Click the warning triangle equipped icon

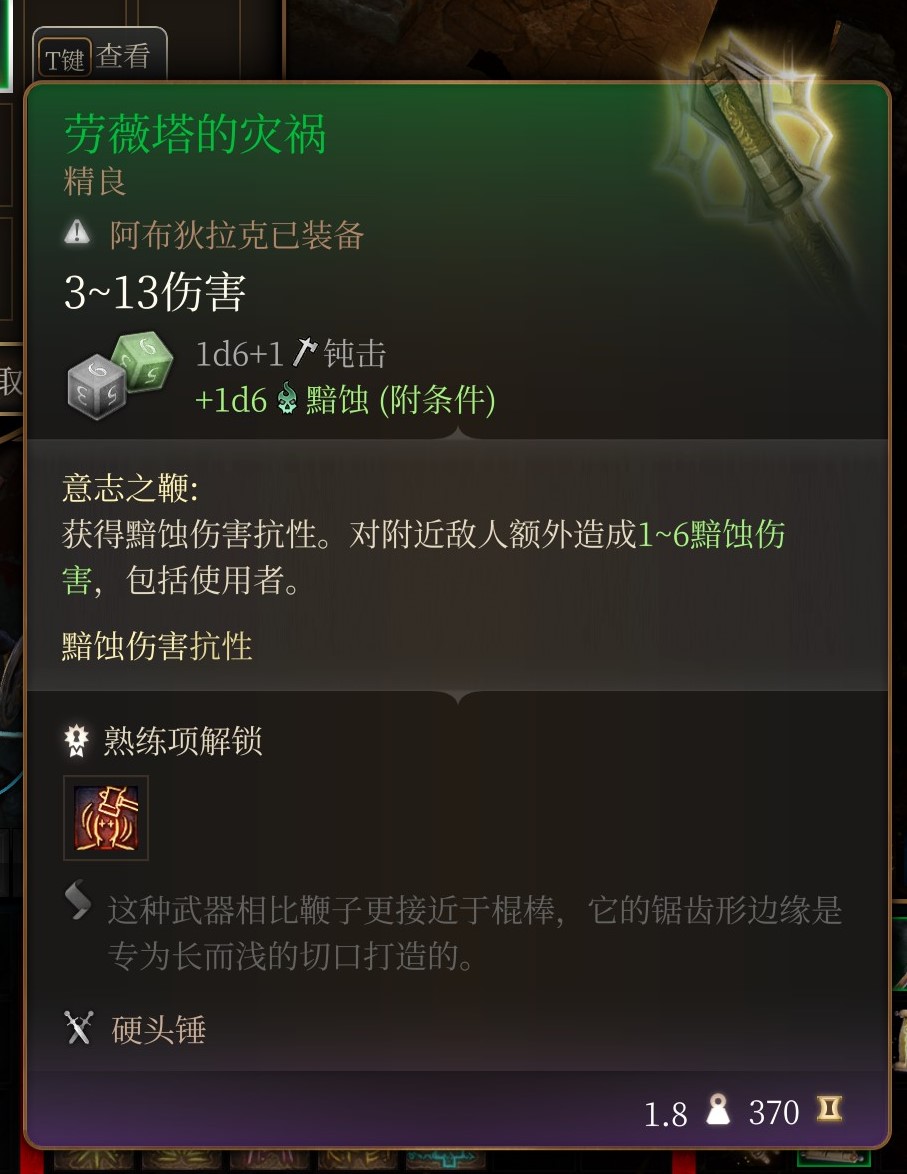pyautogui.click(x=76, y=233)
